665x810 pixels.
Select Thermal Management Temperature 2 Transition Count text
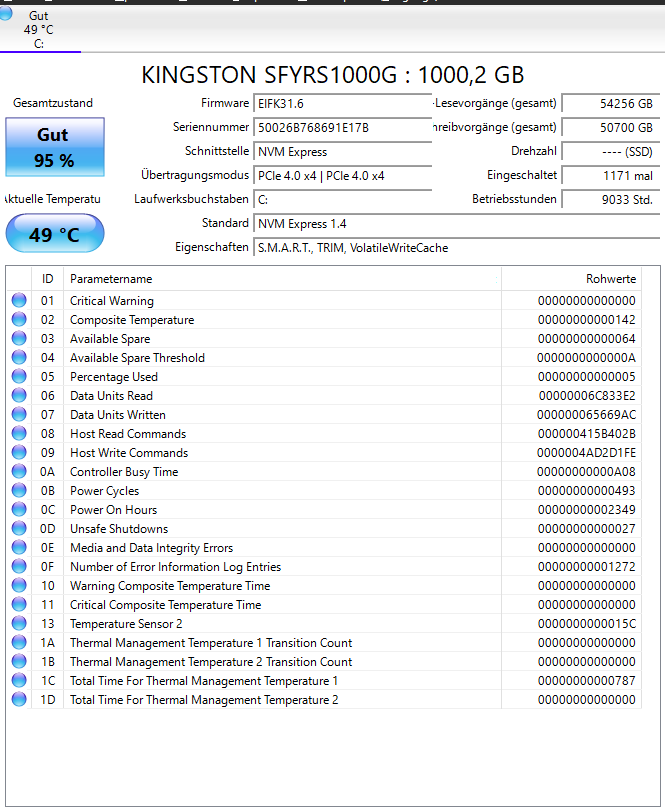coord(211,662)
